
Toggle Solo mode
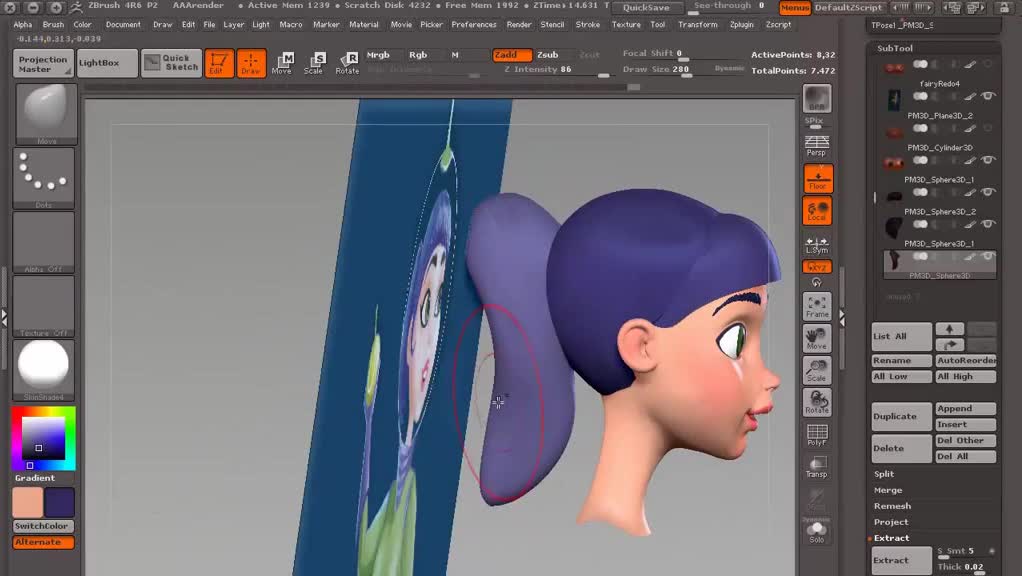tap(817, 531)
